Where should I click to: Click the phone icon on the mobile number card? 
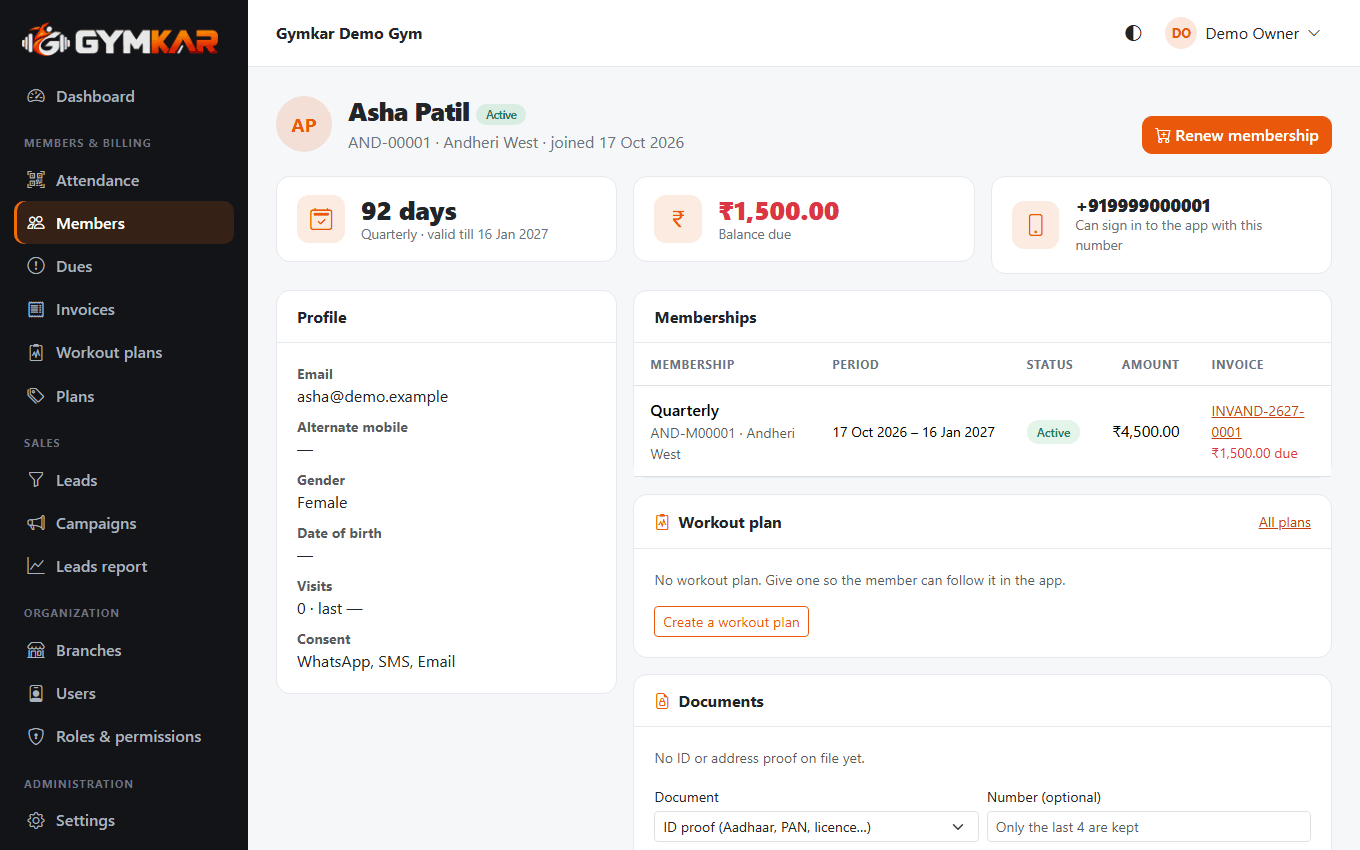(1036, 225)
